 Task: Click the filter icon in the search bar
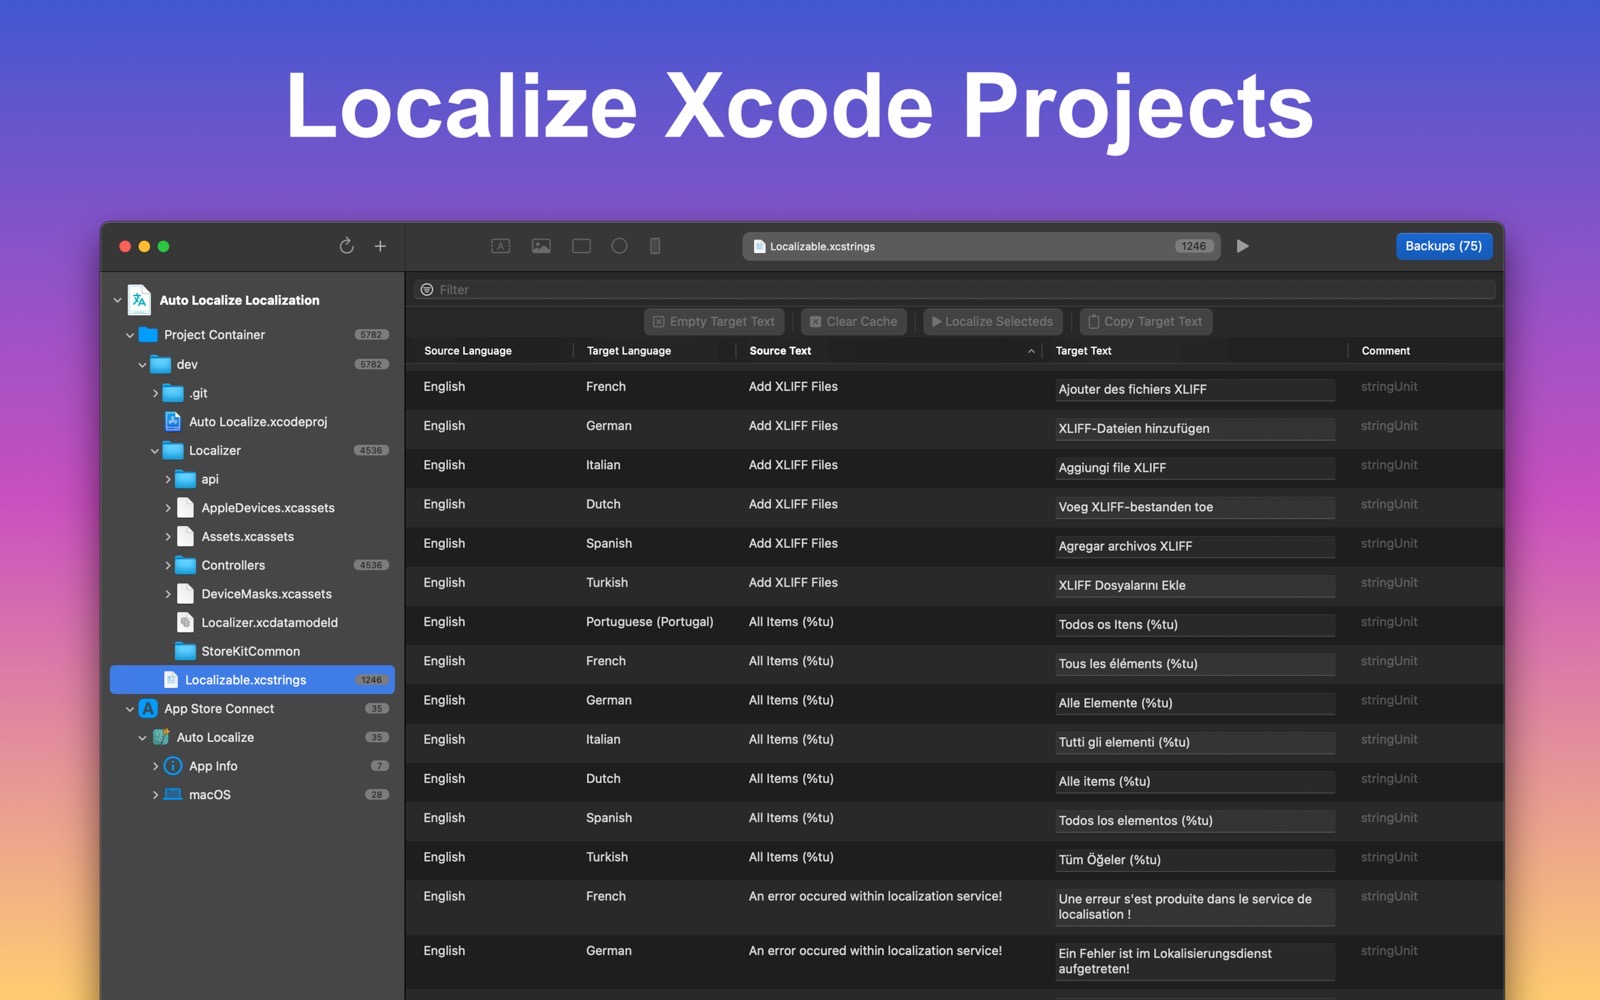(427, 290)
